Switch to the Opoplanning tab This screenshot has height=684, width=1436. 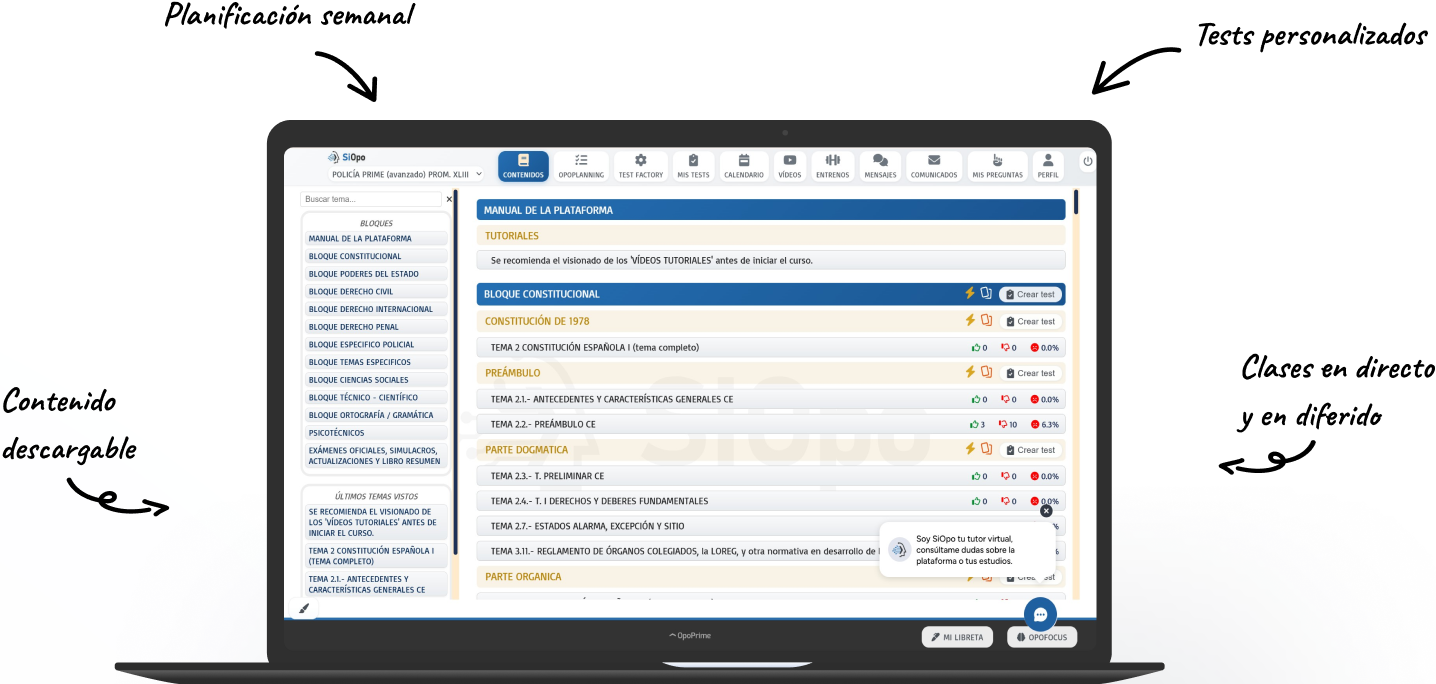click(581, 166)
